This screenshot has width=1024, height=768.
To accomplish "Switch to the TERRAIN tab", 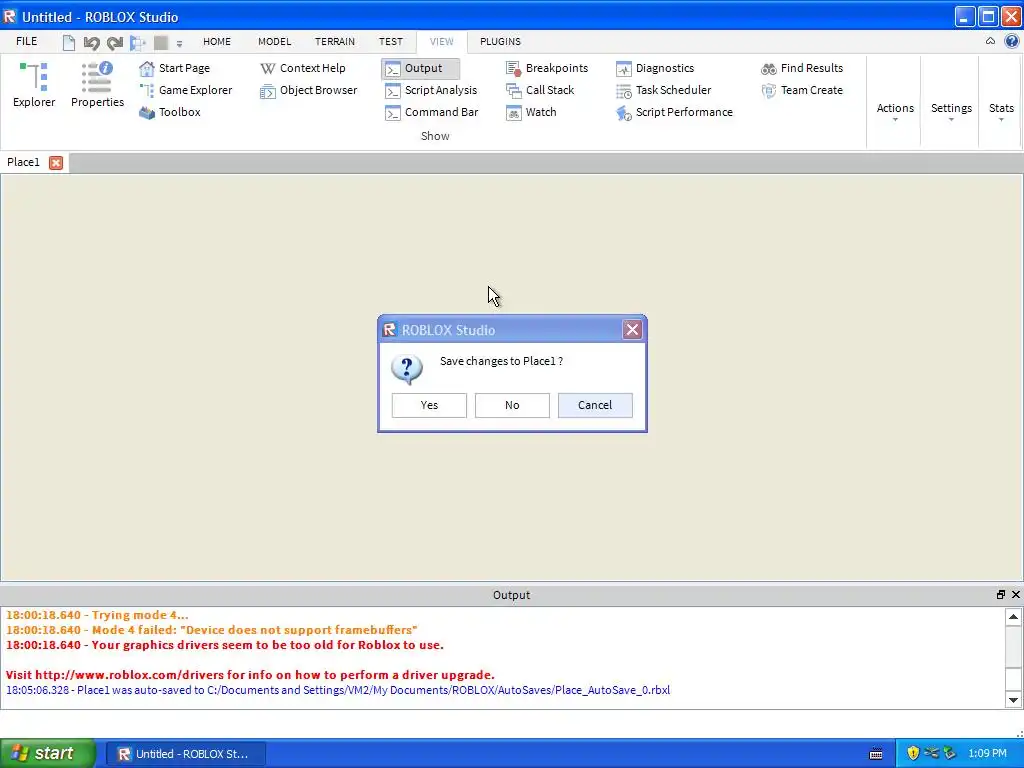I will (335, 41).
